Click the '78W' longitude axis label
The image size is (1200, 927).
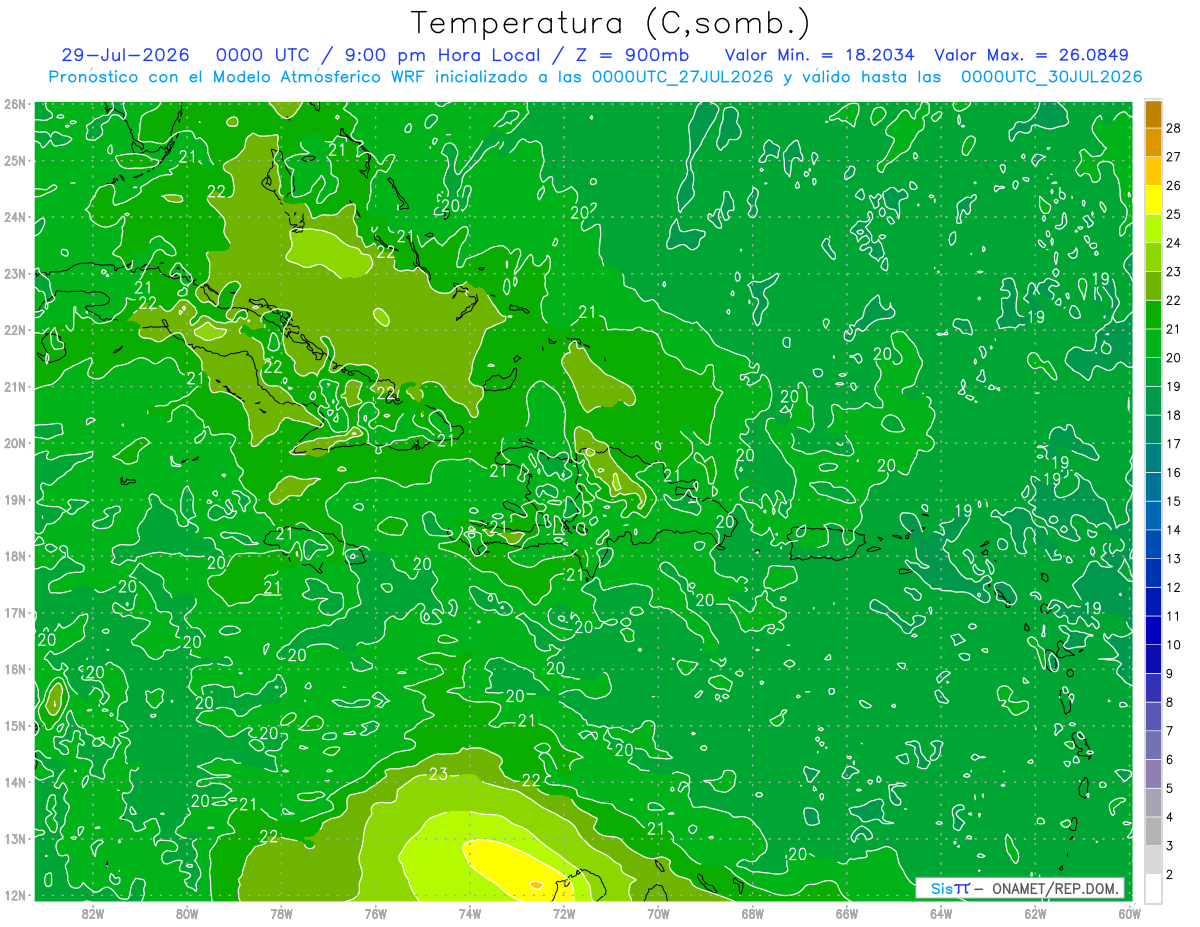coord(281,913)
